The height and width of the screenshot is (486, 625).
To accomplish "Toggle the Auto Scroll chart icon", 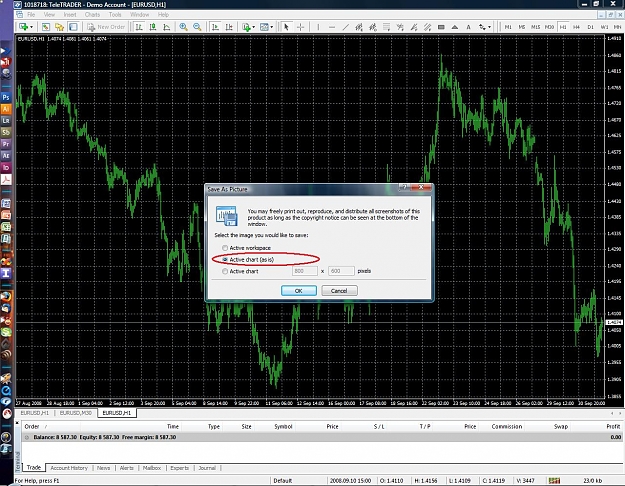I will pos(215,27).
